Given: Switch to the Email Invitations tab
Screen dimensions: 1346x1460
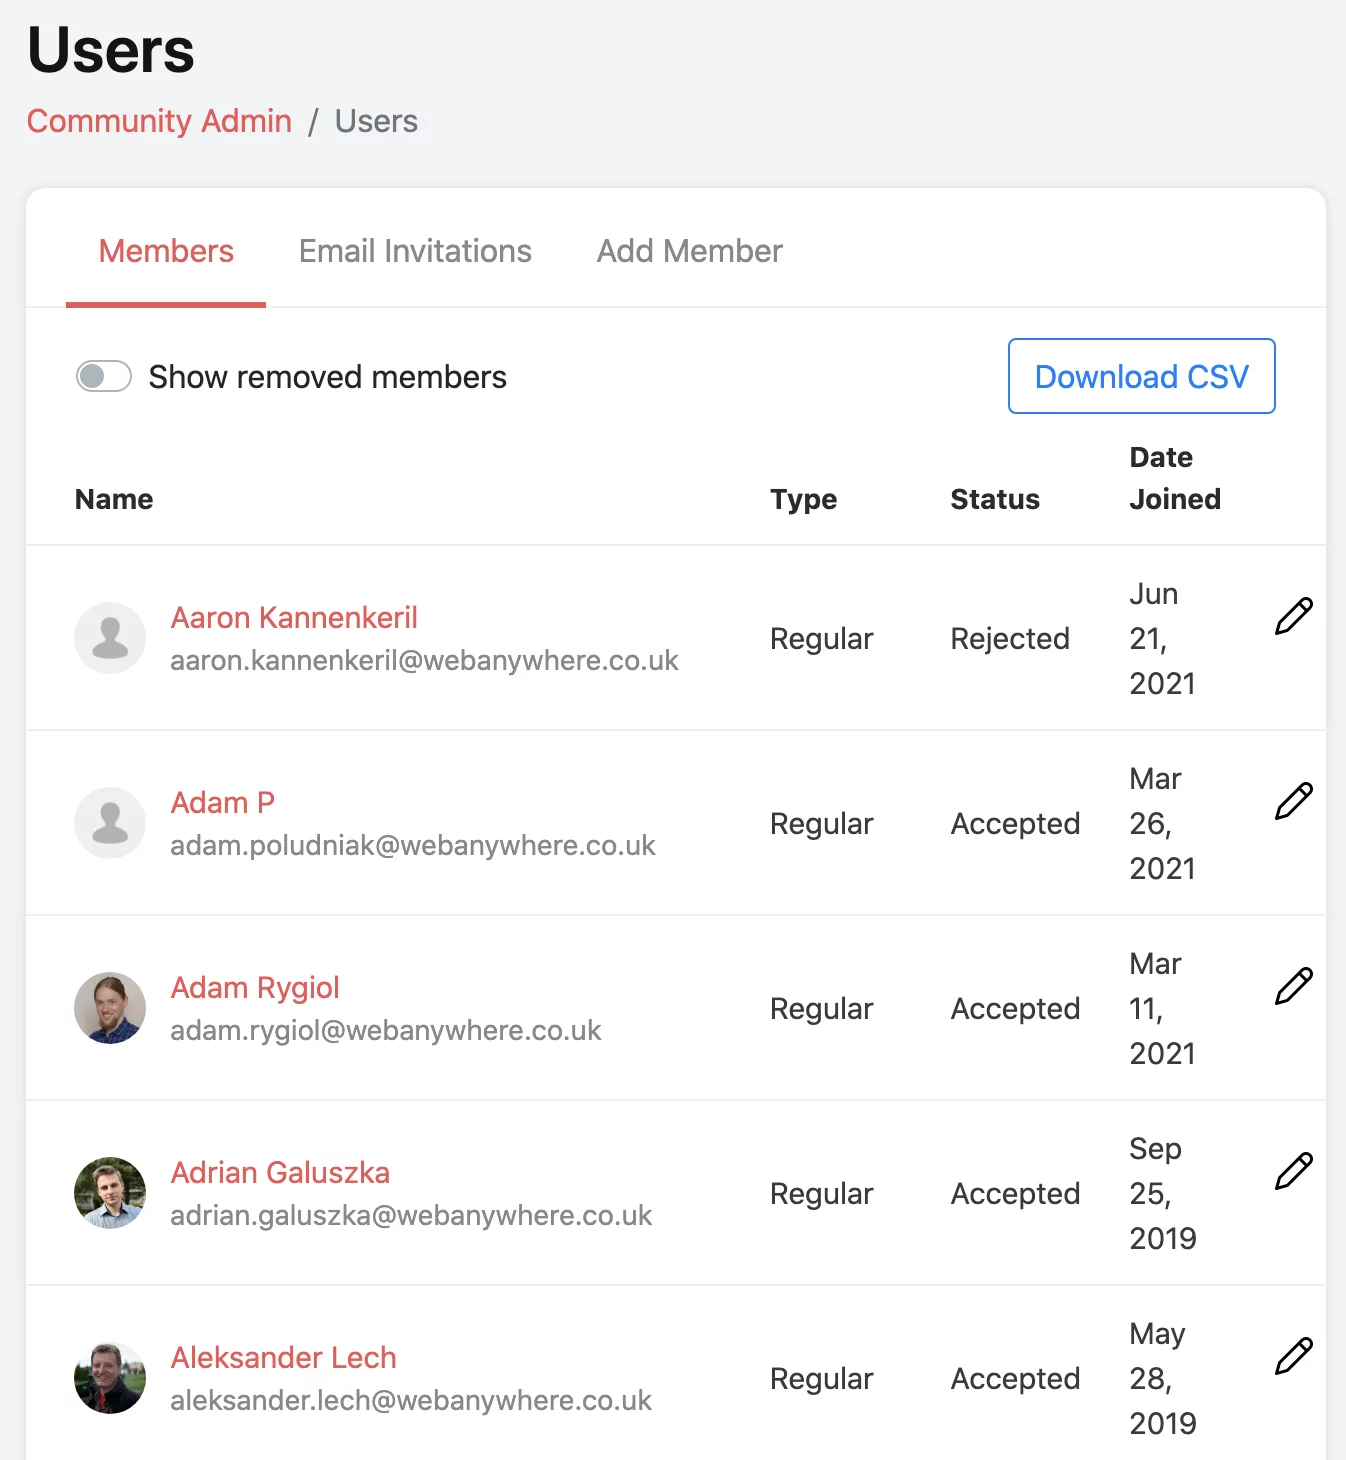Looking at the screenshot, I should click(x=415, y=251).
